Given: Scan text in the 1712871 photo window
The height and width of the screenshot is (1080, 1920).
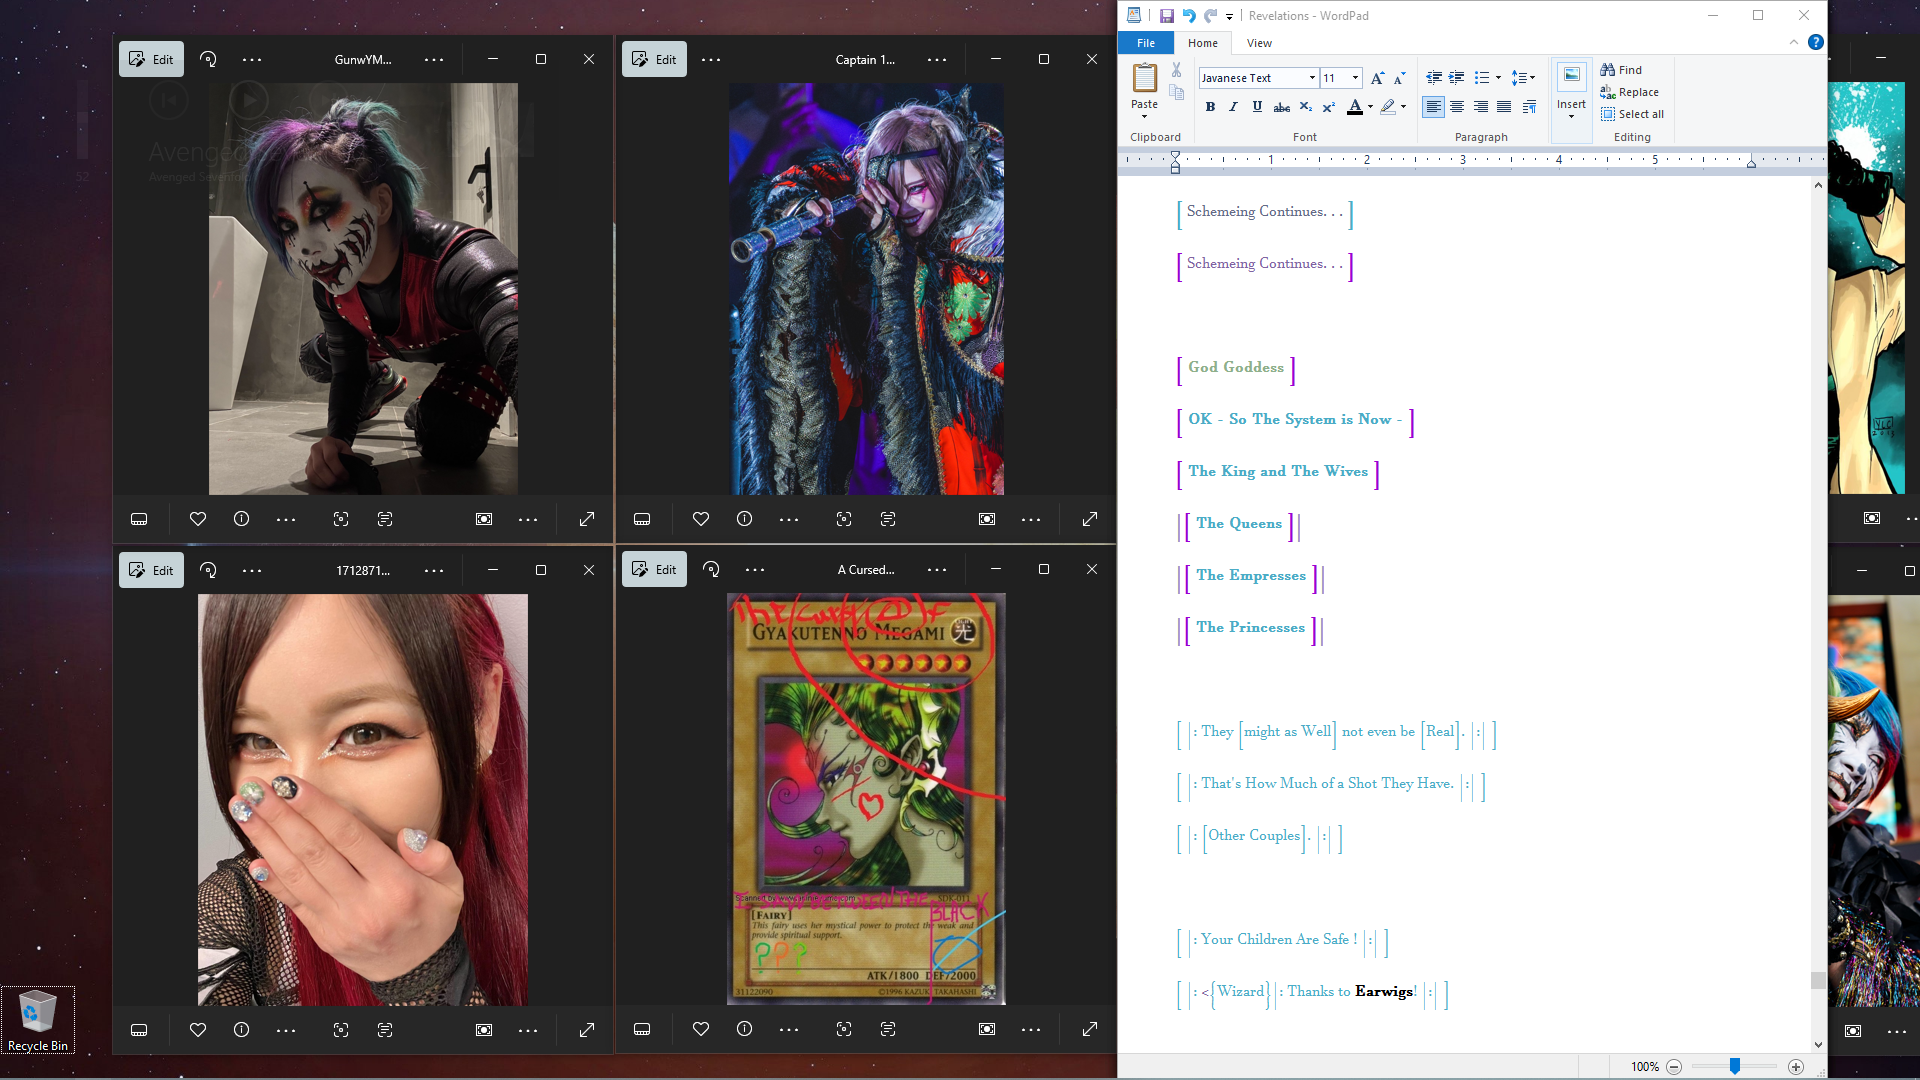Looking at the screenshot, I should (x=385, y=1030).
